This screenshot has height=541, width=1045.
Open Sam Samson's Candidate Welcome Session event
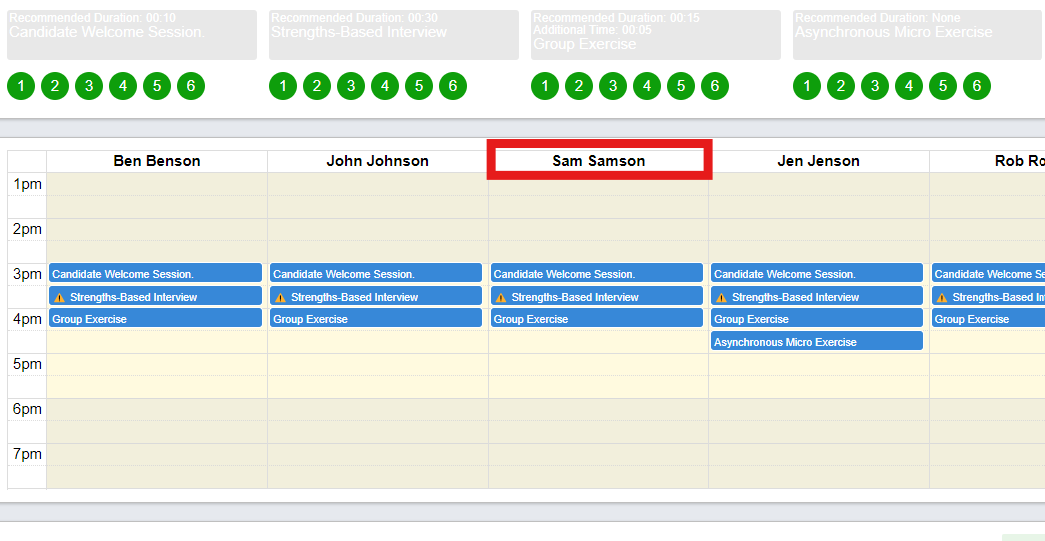tap(596, 273)
